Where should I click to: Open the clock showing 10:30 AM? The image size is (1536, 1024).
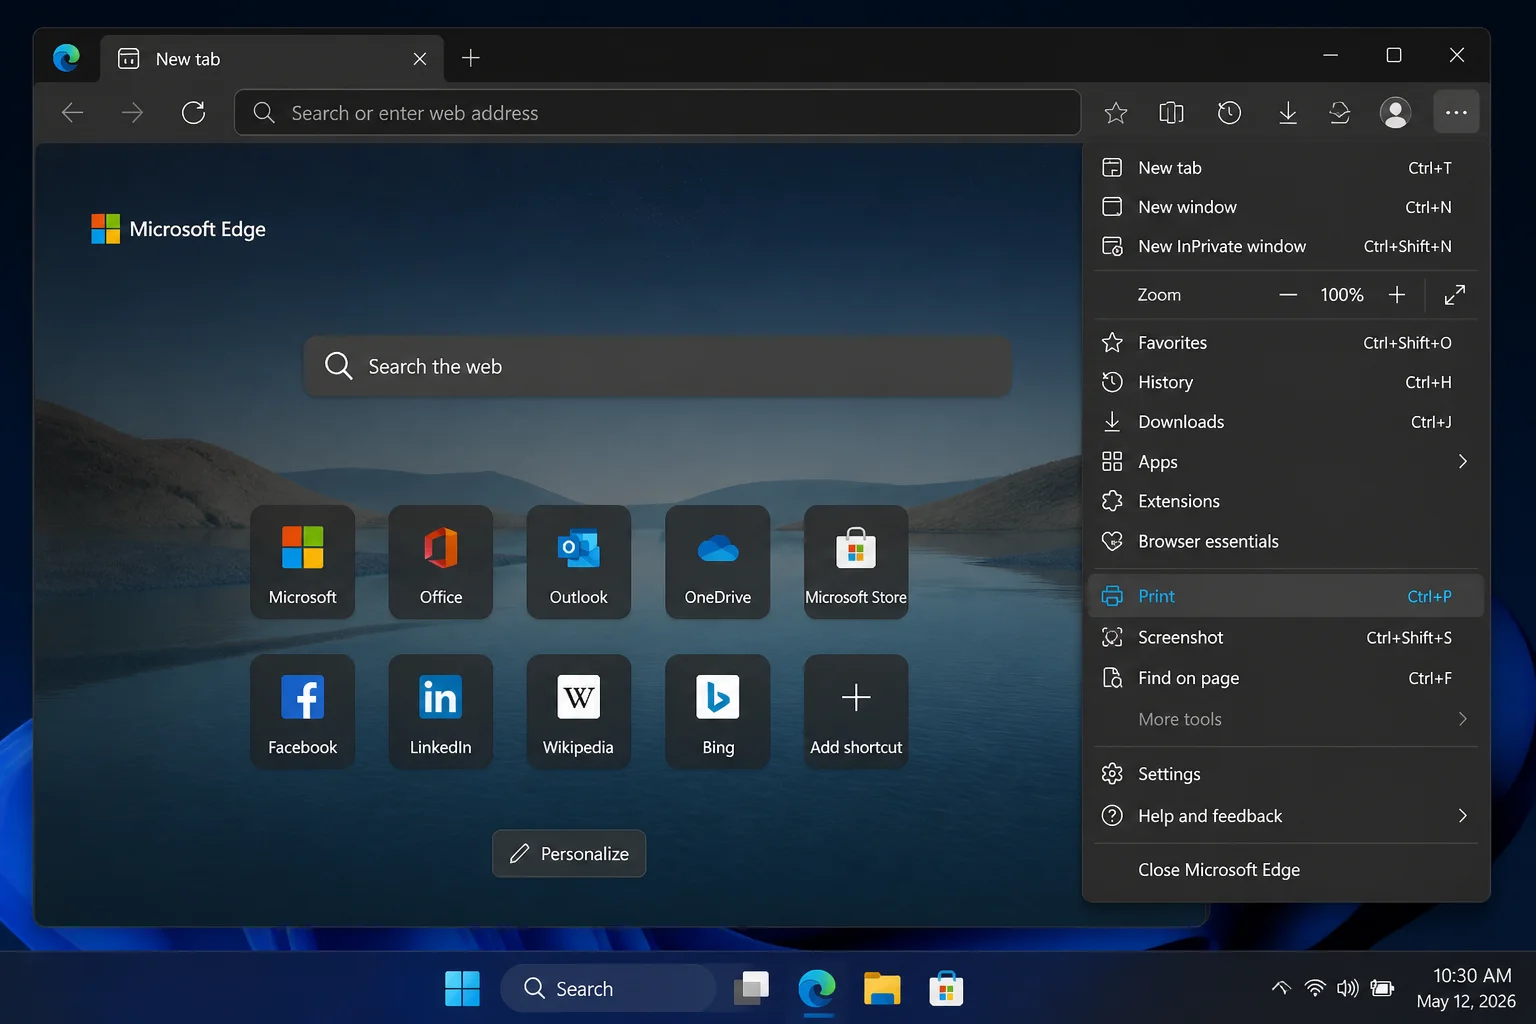[x=1466, y=988]
